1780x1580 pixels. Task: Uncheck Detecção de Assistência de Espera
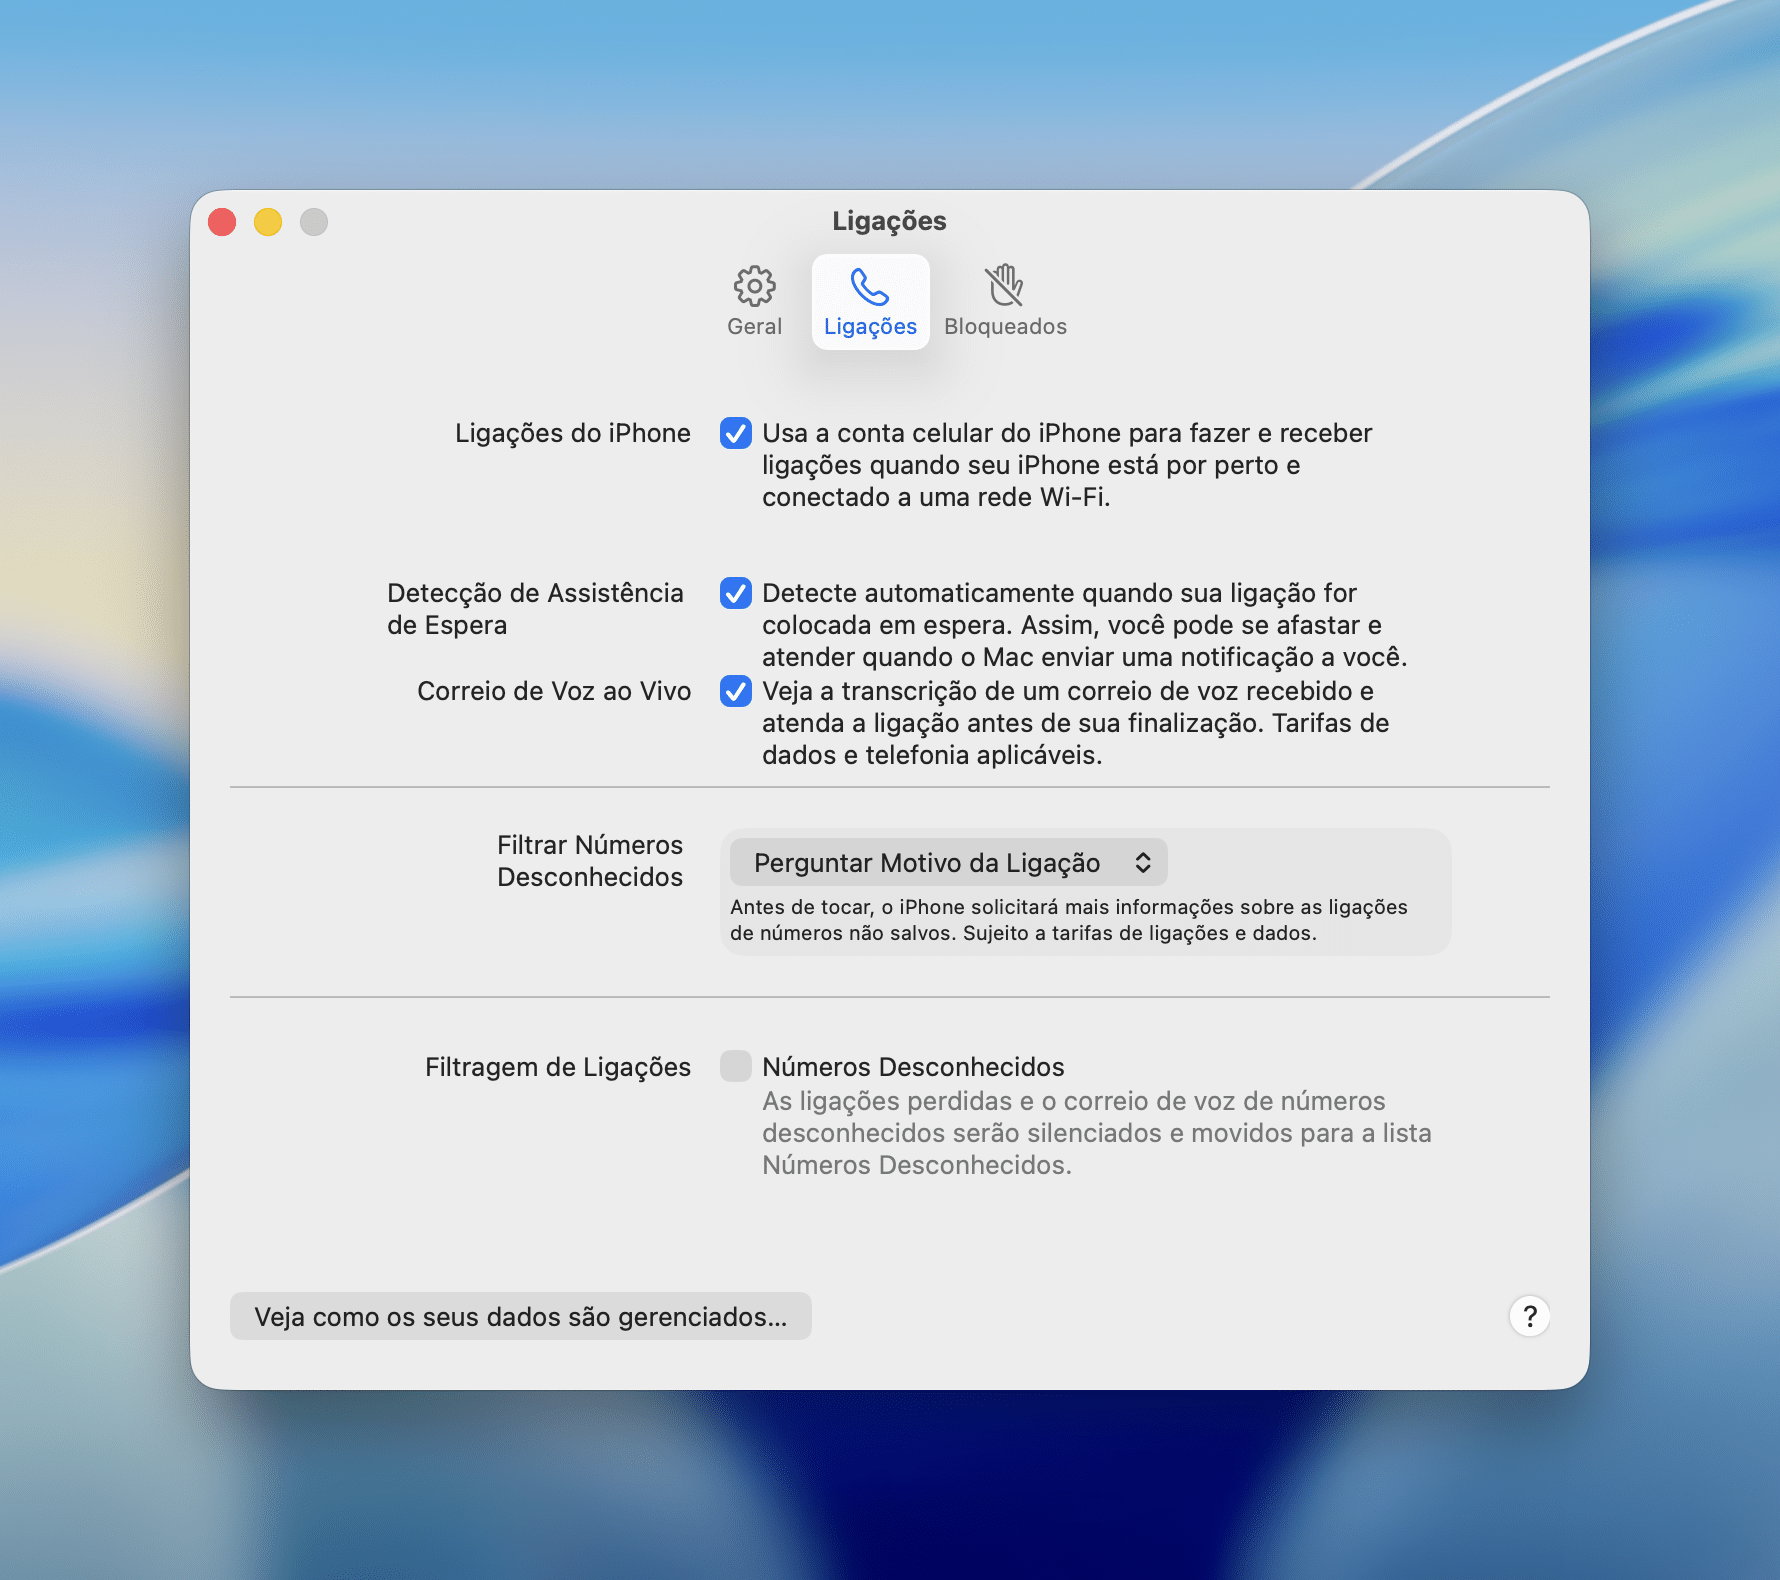pyautogui.click(x=736, y=593)
